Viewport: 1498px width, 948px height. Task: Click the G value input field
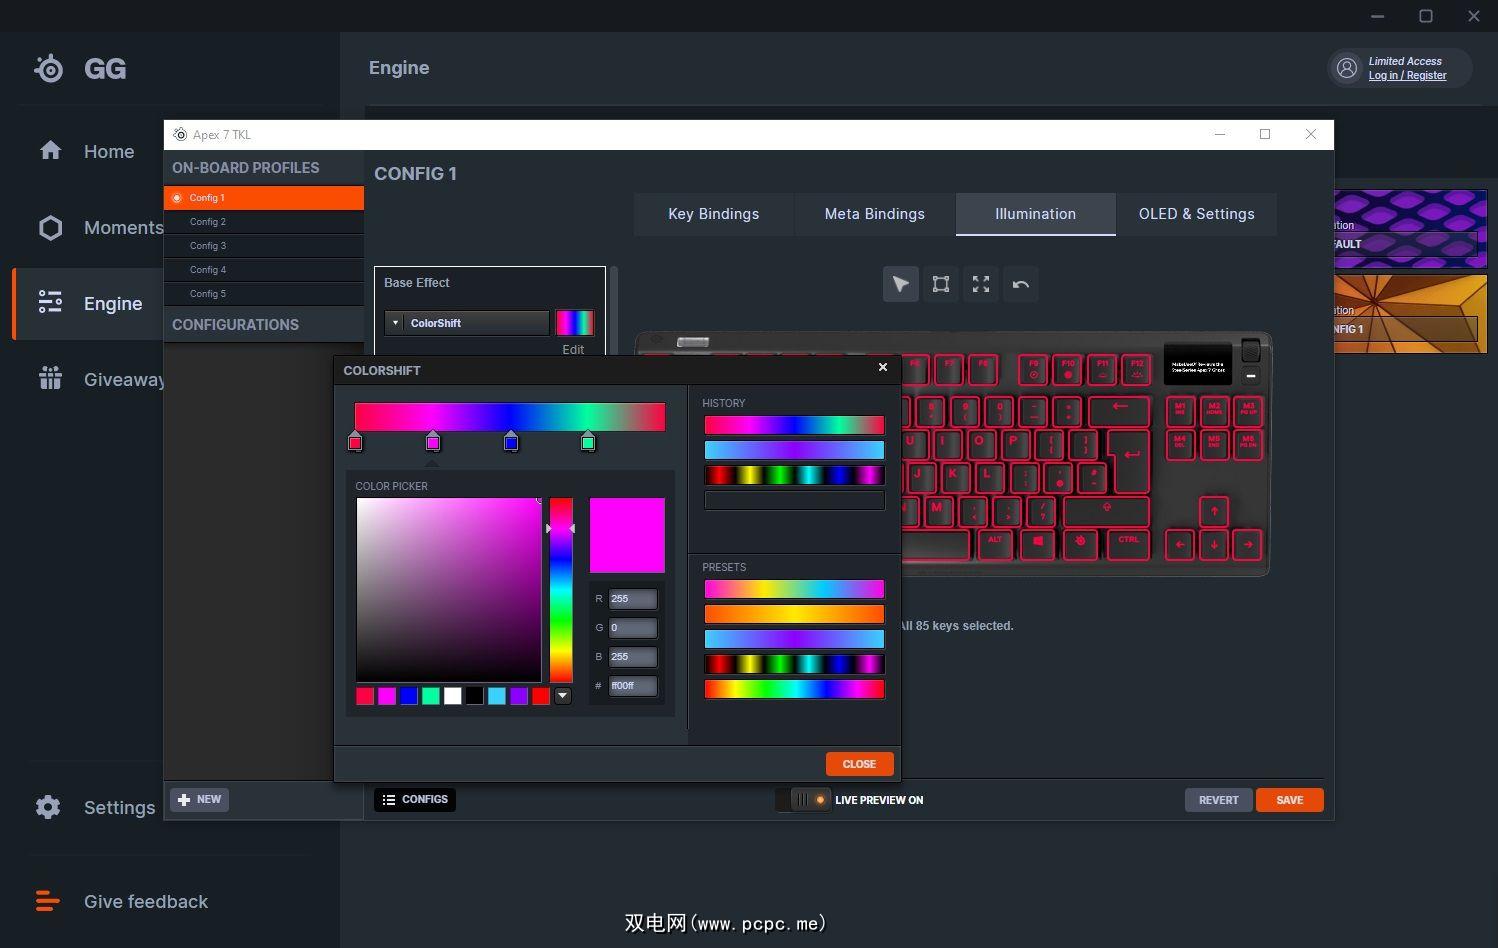coord(633,628)
